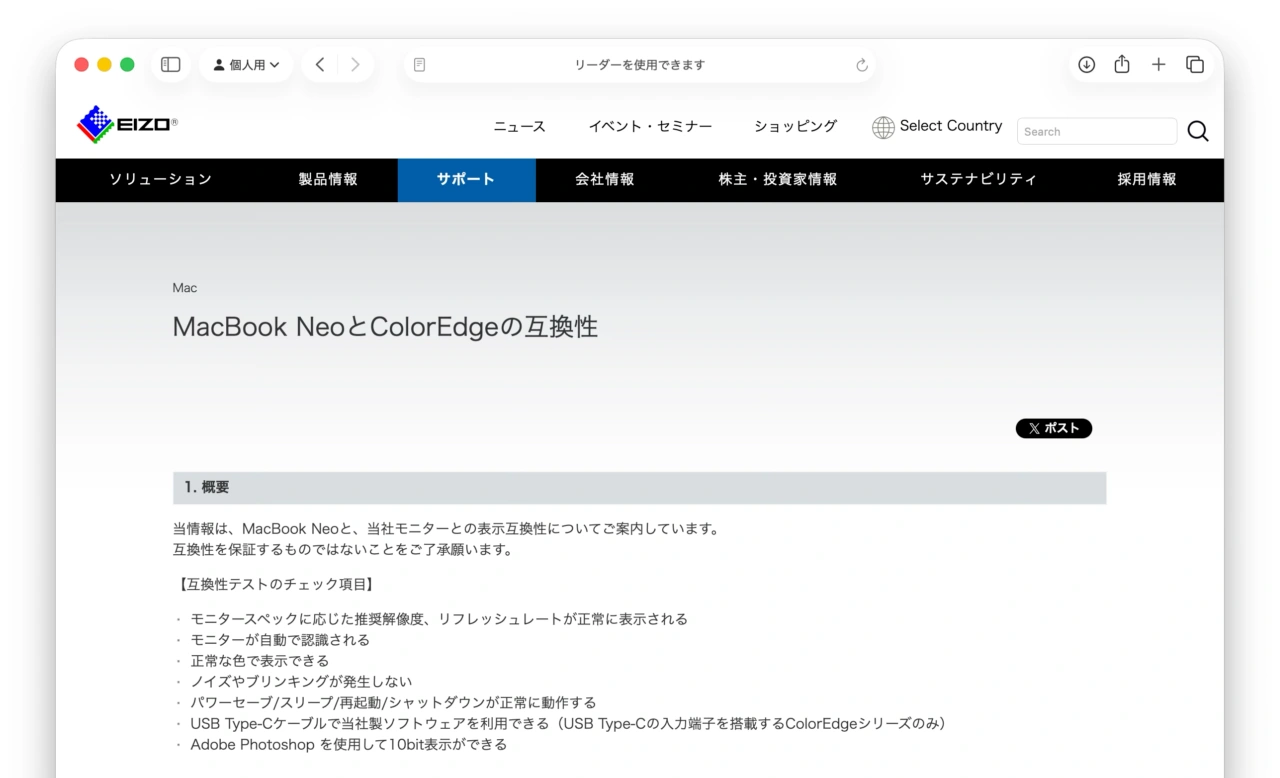Go forward with the right chevron
This screenshot has height=778, width=1280.
tap(355, 65)
